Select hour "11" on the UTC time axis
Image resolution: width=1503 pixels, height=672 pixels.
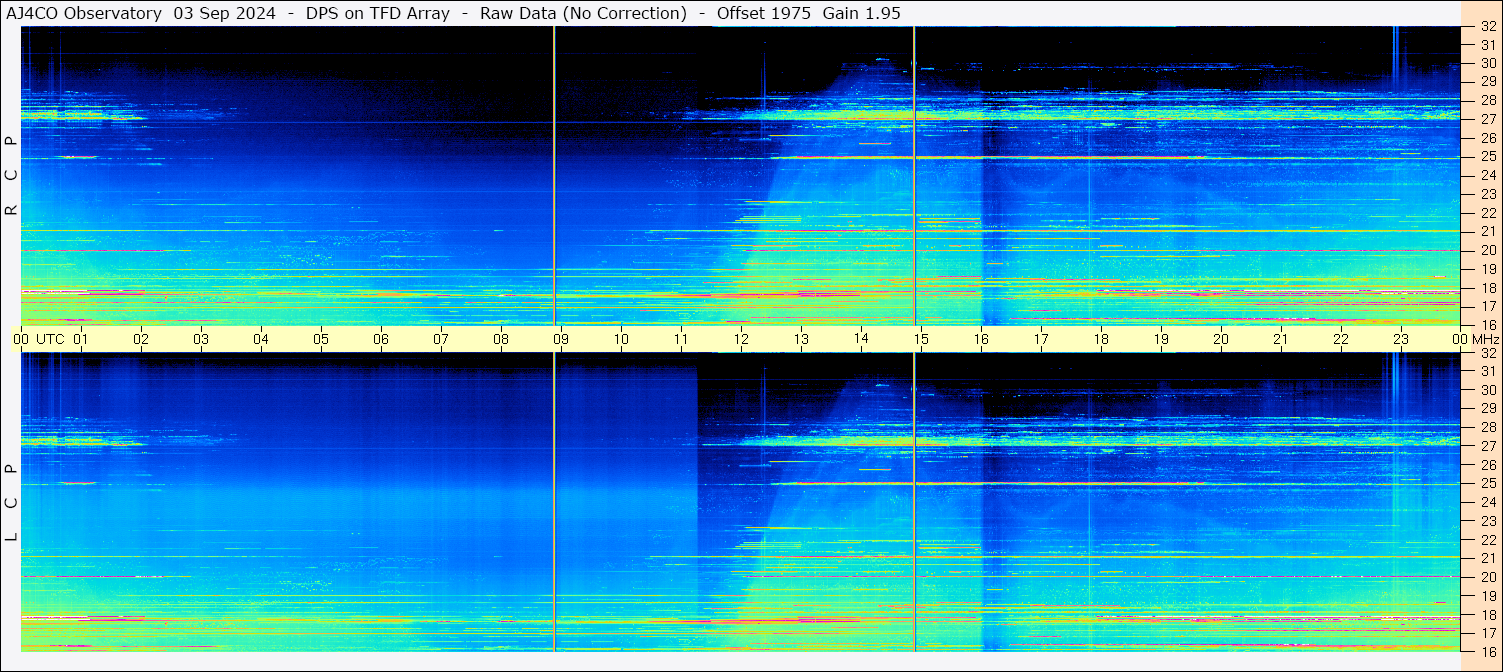pos(681,339)
